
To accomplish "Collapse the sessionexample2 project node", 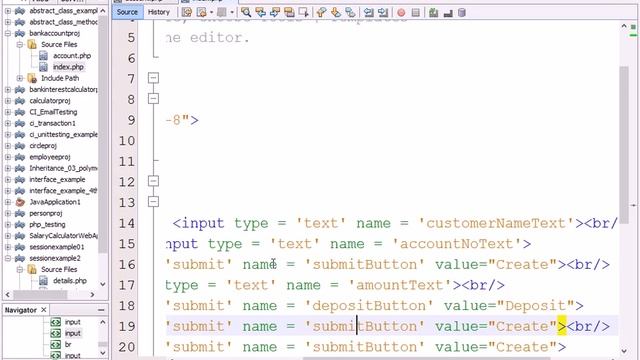I will point(8,258).
